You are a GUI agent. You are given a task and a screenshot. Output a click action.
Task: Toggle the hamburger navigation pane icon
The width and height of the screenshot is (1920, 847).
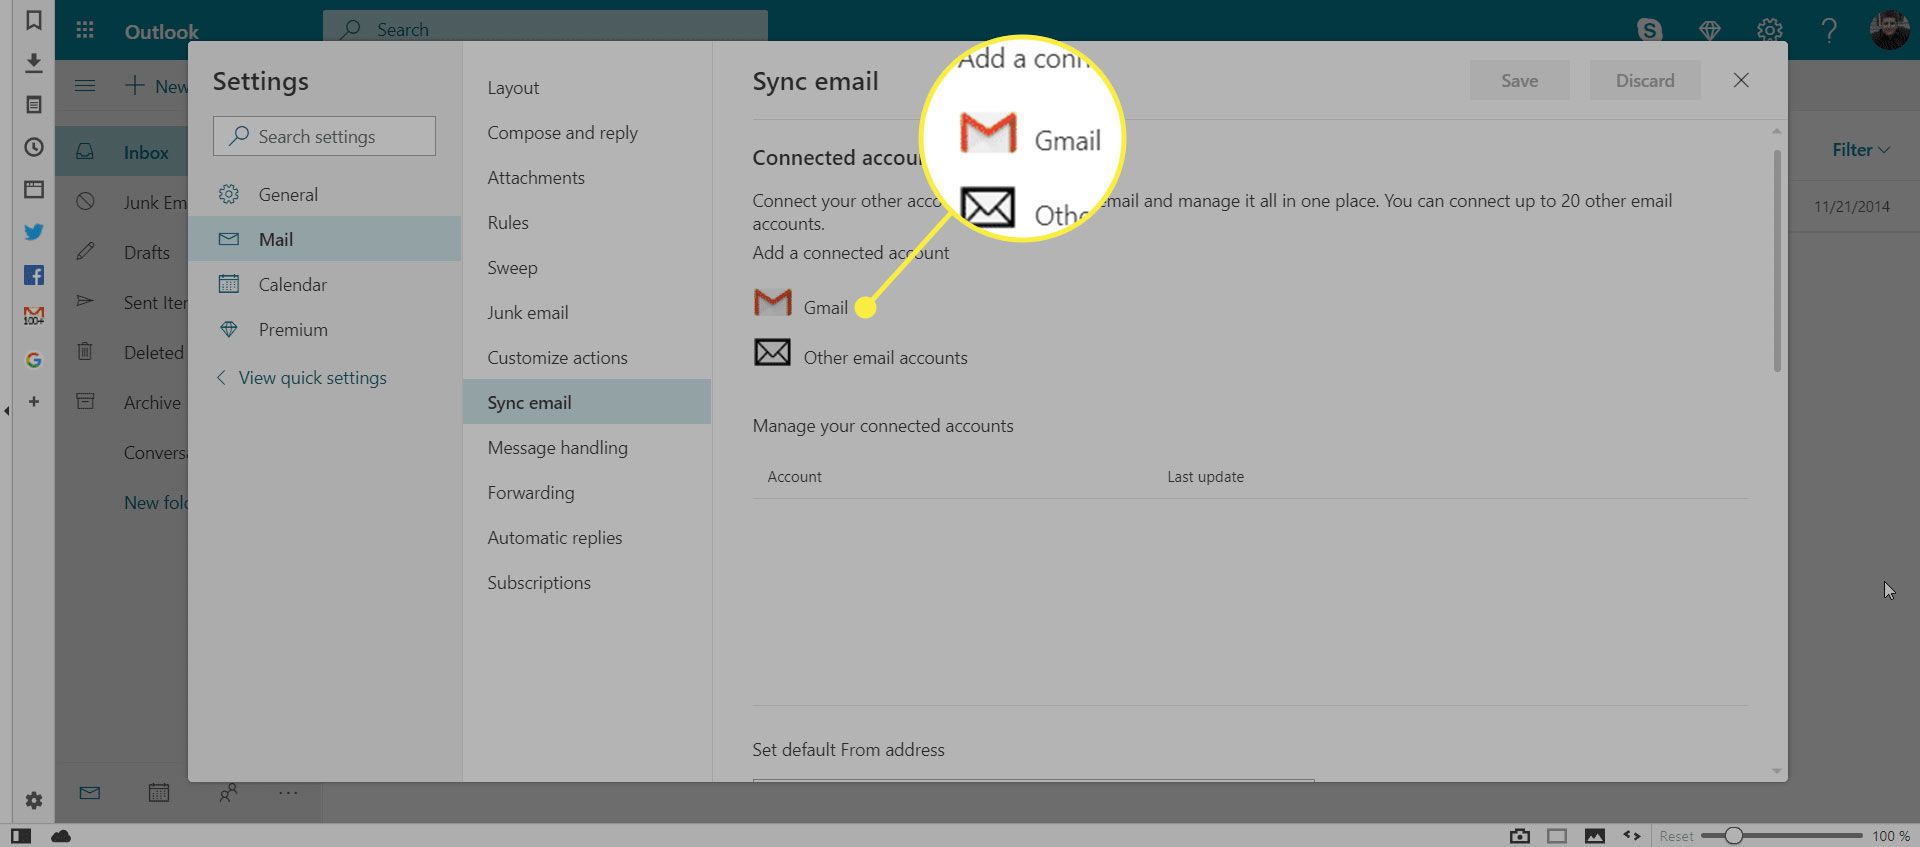tap(85, 86)
